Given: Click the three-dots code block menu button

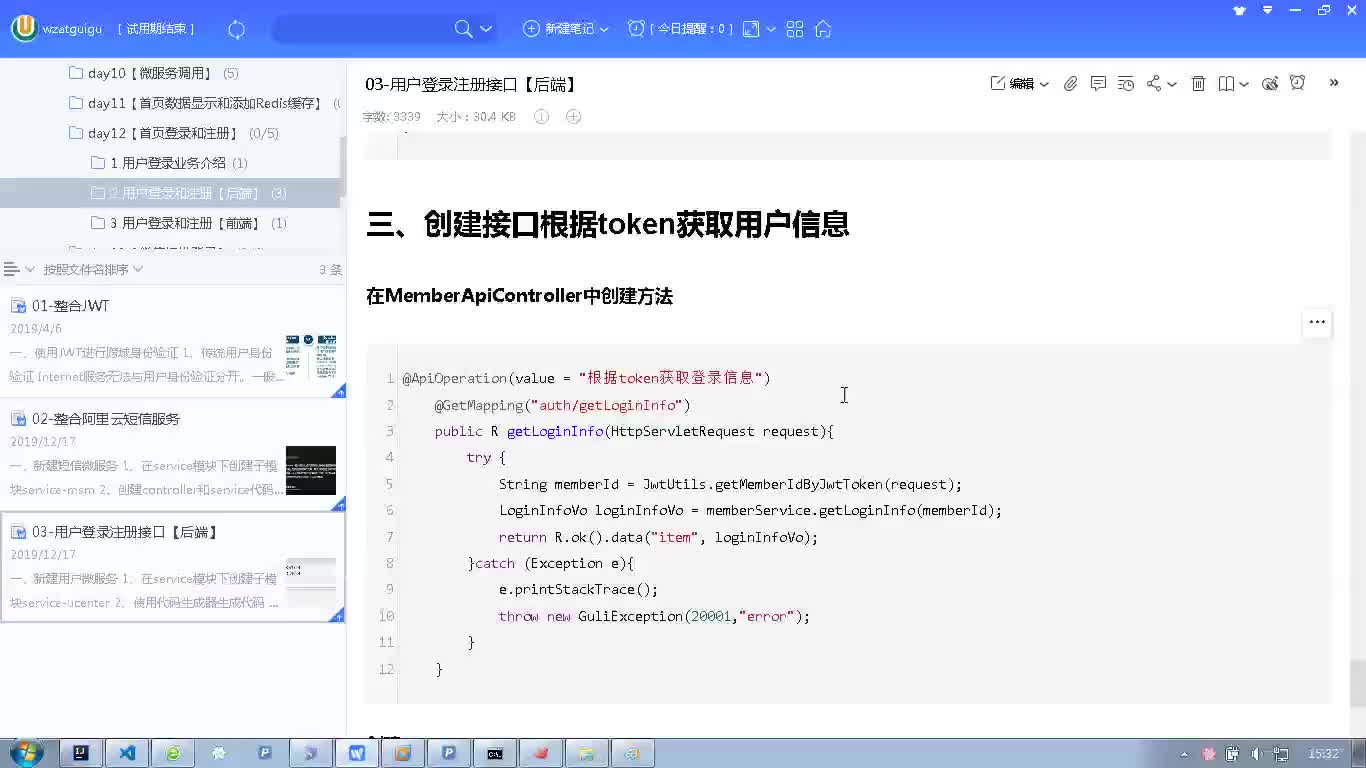Looking at the screenshot, I should click(1317, 322).
